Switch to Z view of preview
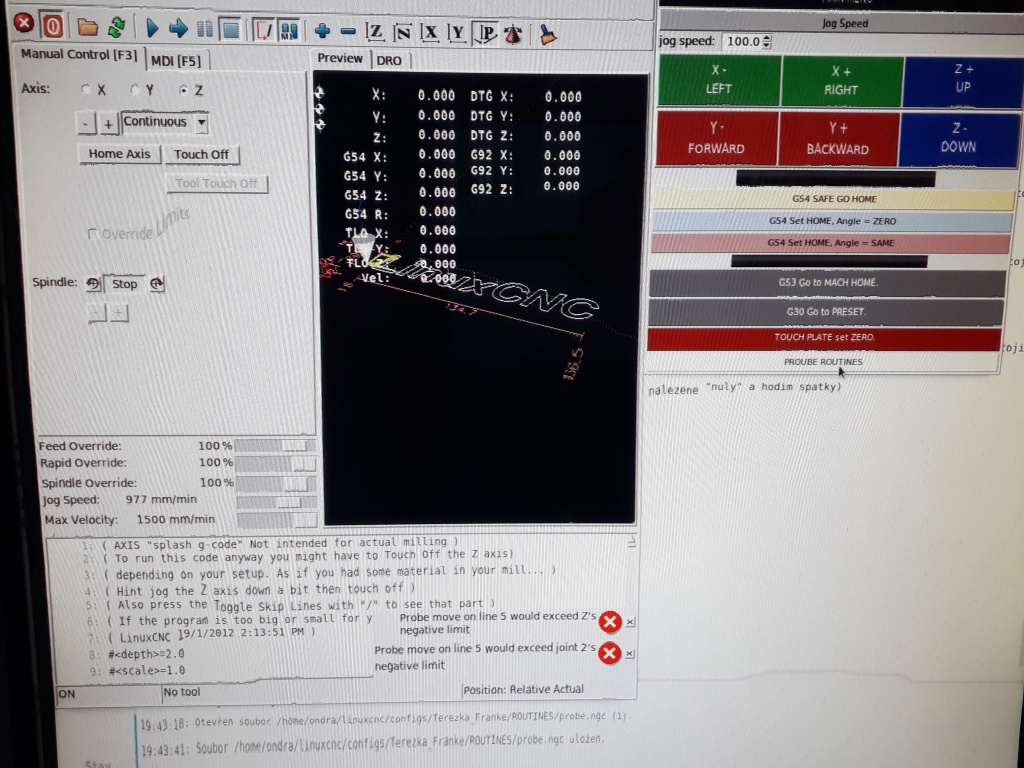Viewport: 1024px width, 768px height. (375, 31)
